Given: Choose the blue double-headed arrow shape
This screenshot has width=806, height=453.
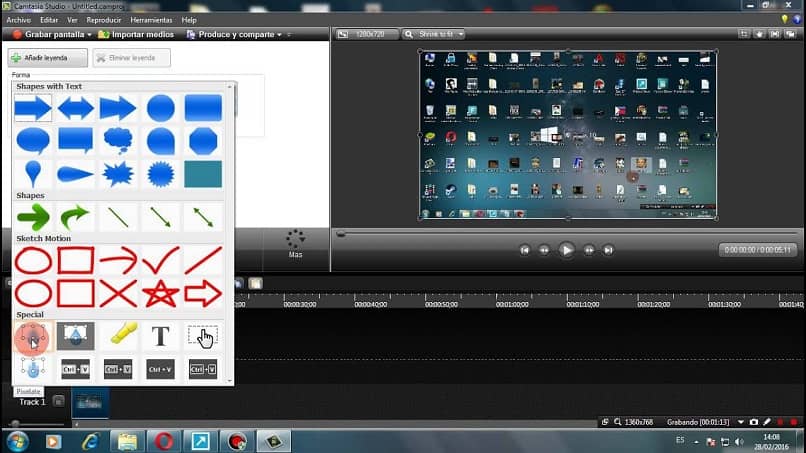Looking at the screenshot, I should click(x=76, y=108).
